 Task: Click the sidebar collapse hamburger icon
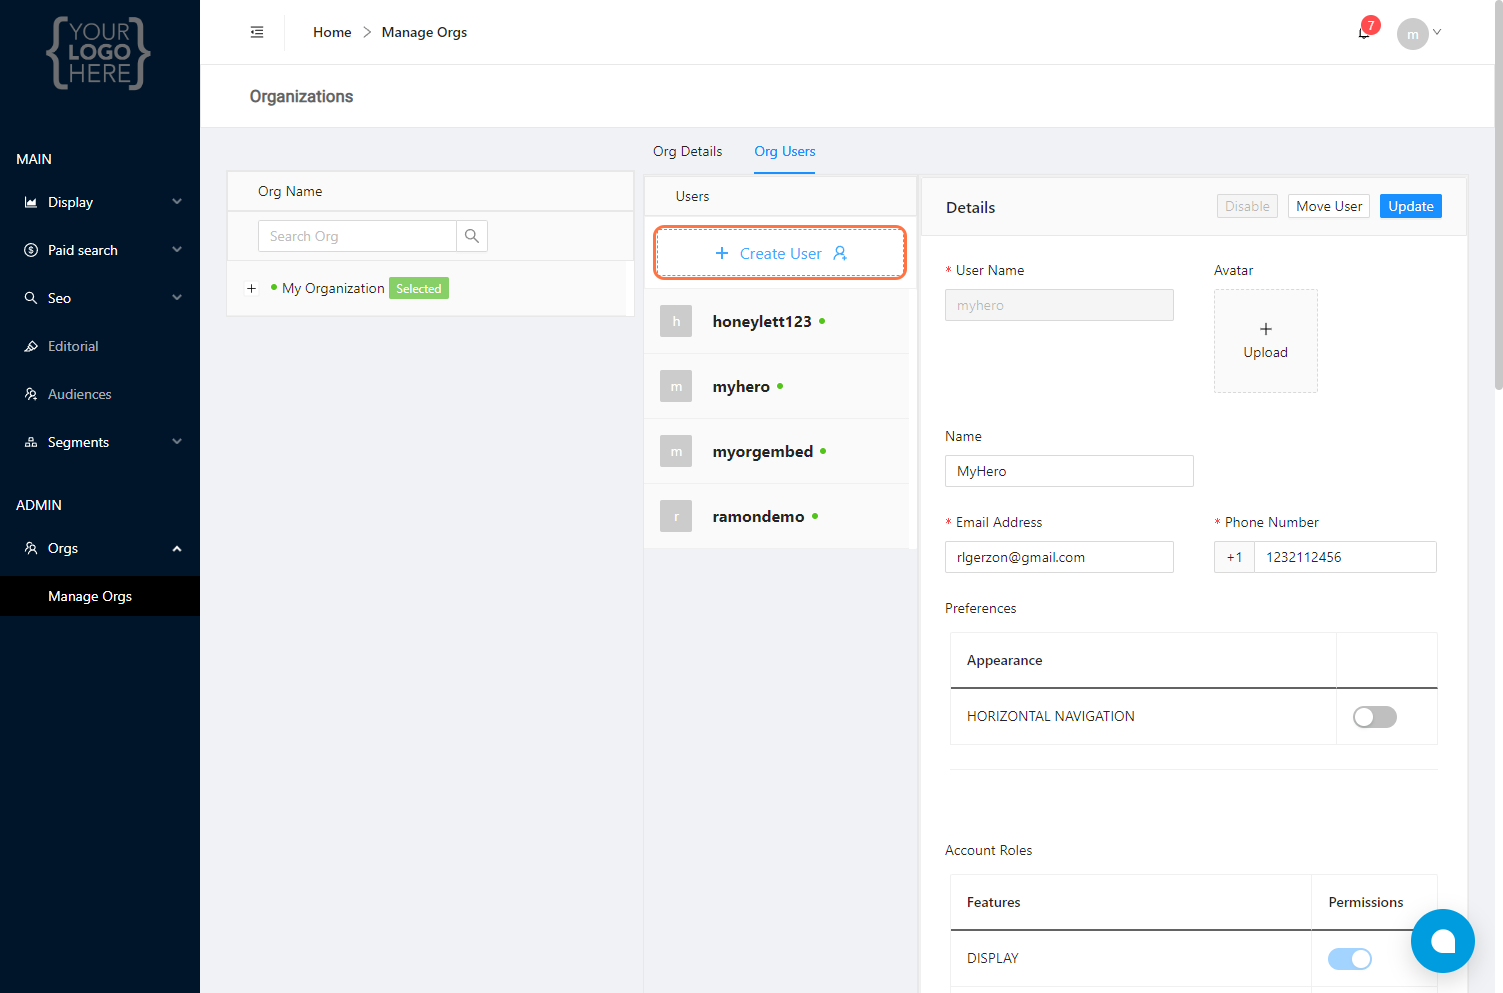pyautogui.click(x=257, y=32)
